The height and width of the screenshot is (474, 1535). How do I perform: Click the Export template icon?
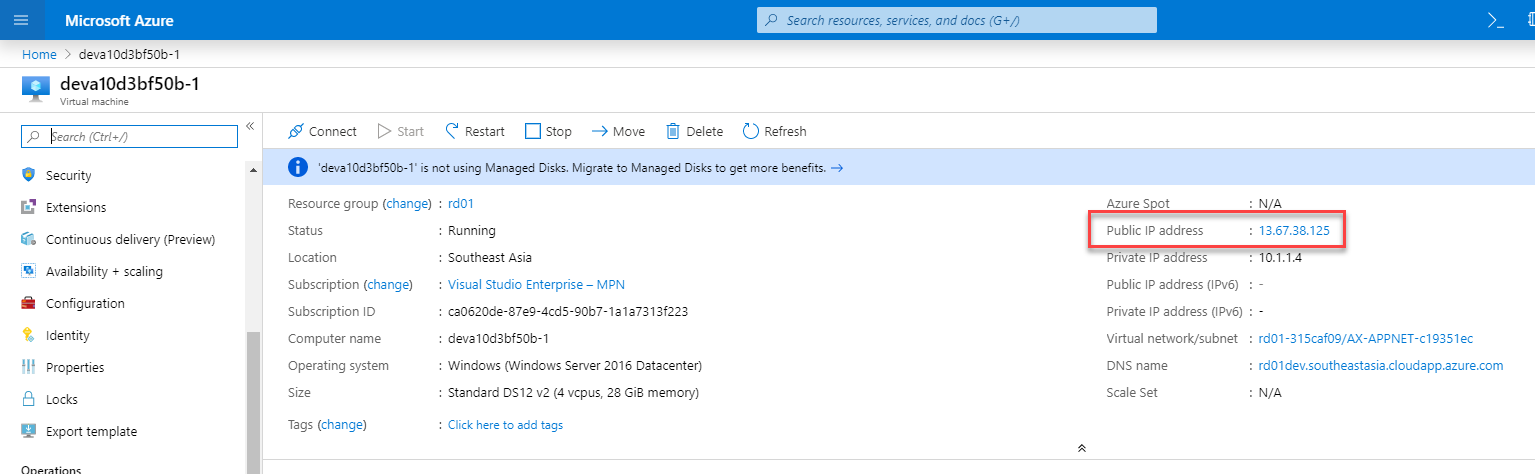point(28,431)
